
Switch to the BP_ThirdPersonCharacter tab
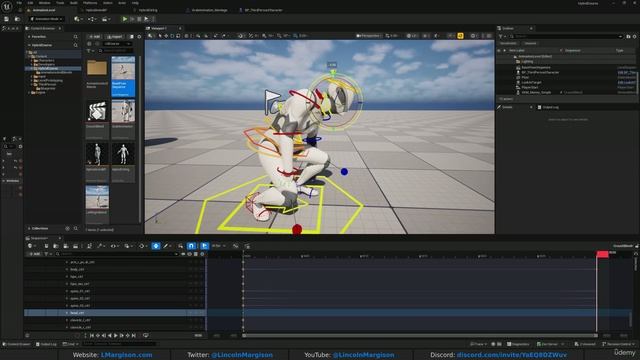(x=263, y=10)
